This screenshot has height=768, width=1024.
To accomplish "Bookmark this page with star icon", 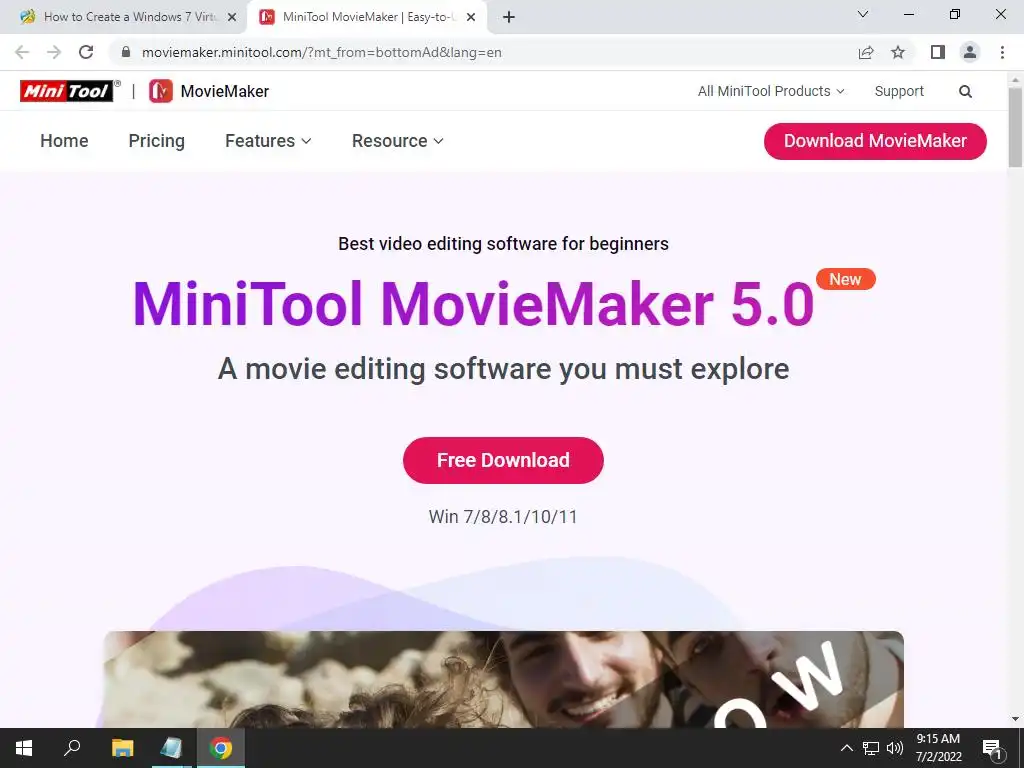I will (x=898, y=52).
